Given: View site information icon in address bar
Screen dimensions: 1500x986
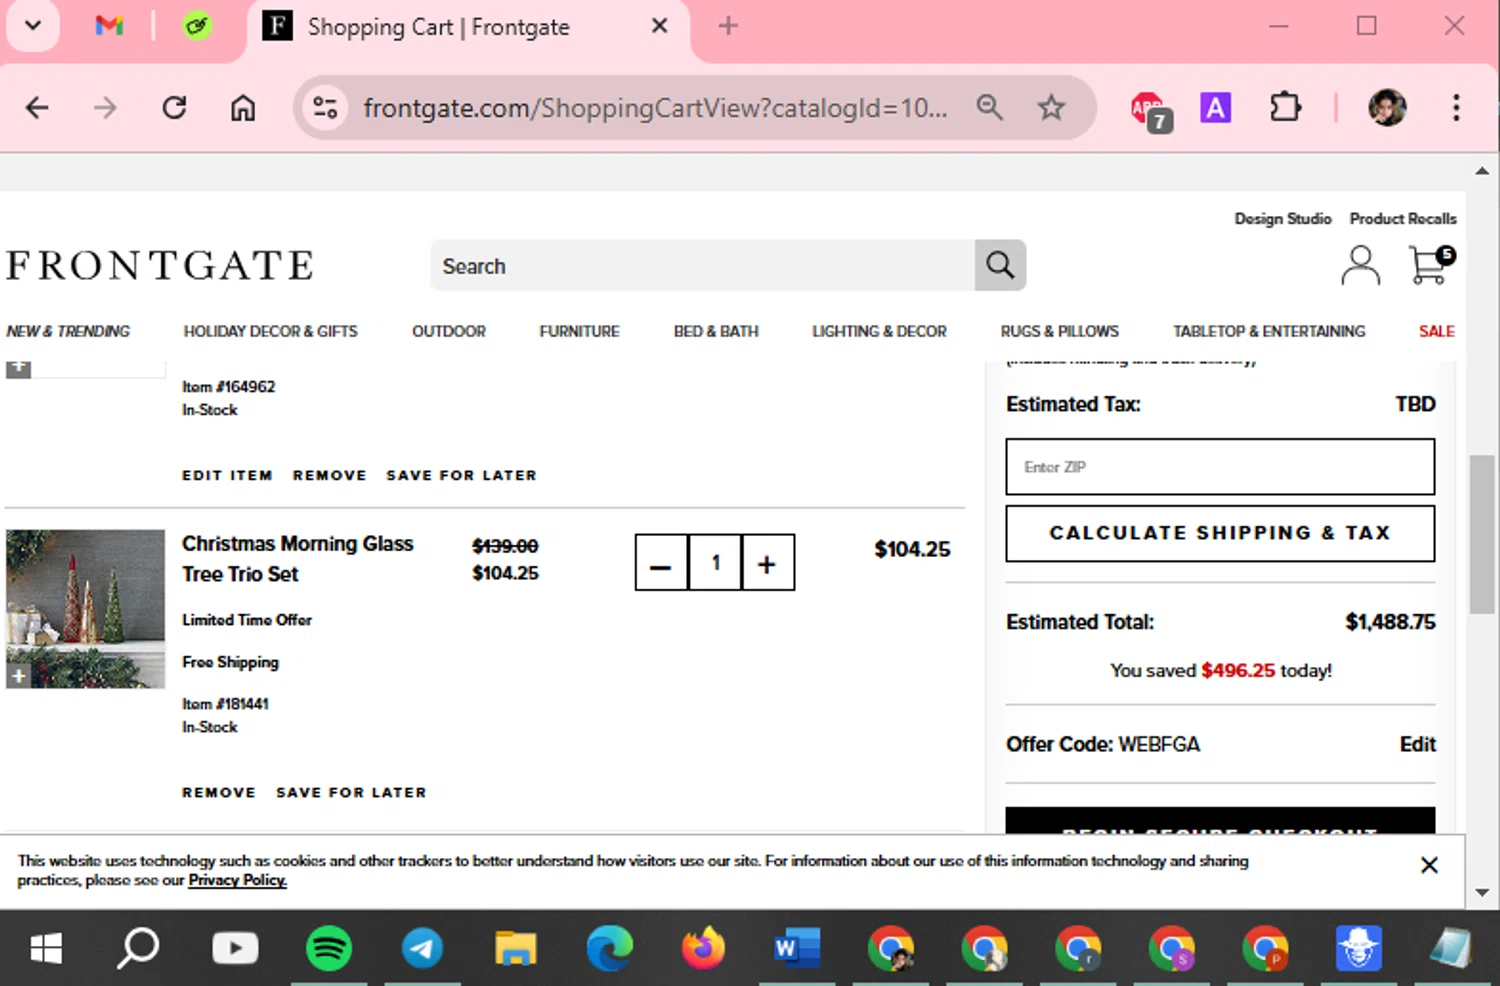Looking at the screenshot, I should [x=325, y=107].
